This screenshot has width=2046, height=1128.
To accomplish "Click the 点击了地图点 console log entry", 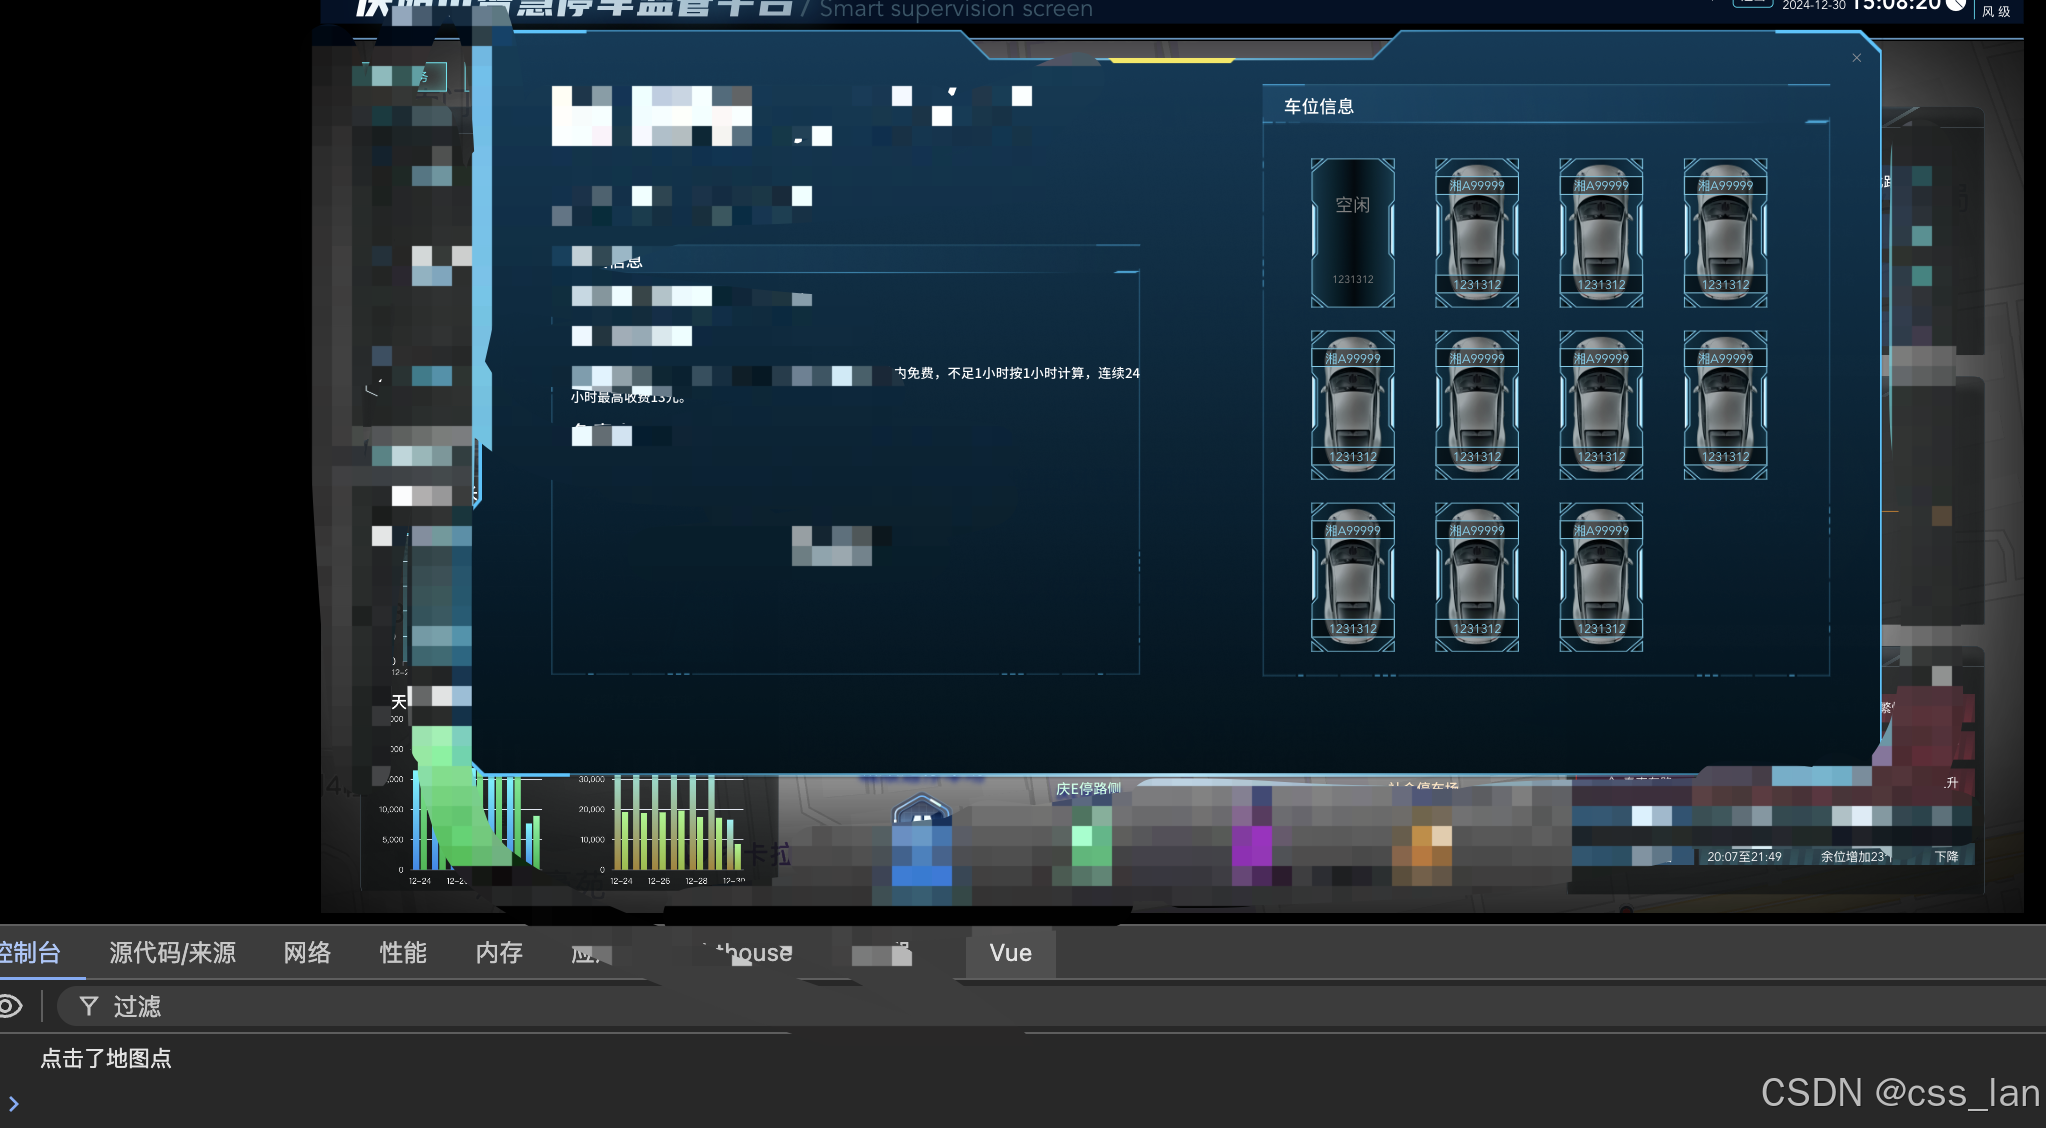I will [106, 1058].
